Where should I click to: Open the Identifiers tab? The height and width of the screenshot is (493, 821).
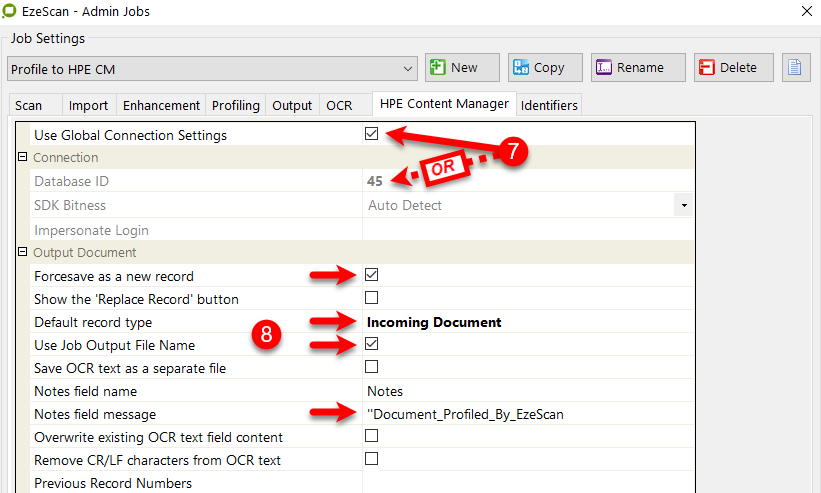pos(549,105)
